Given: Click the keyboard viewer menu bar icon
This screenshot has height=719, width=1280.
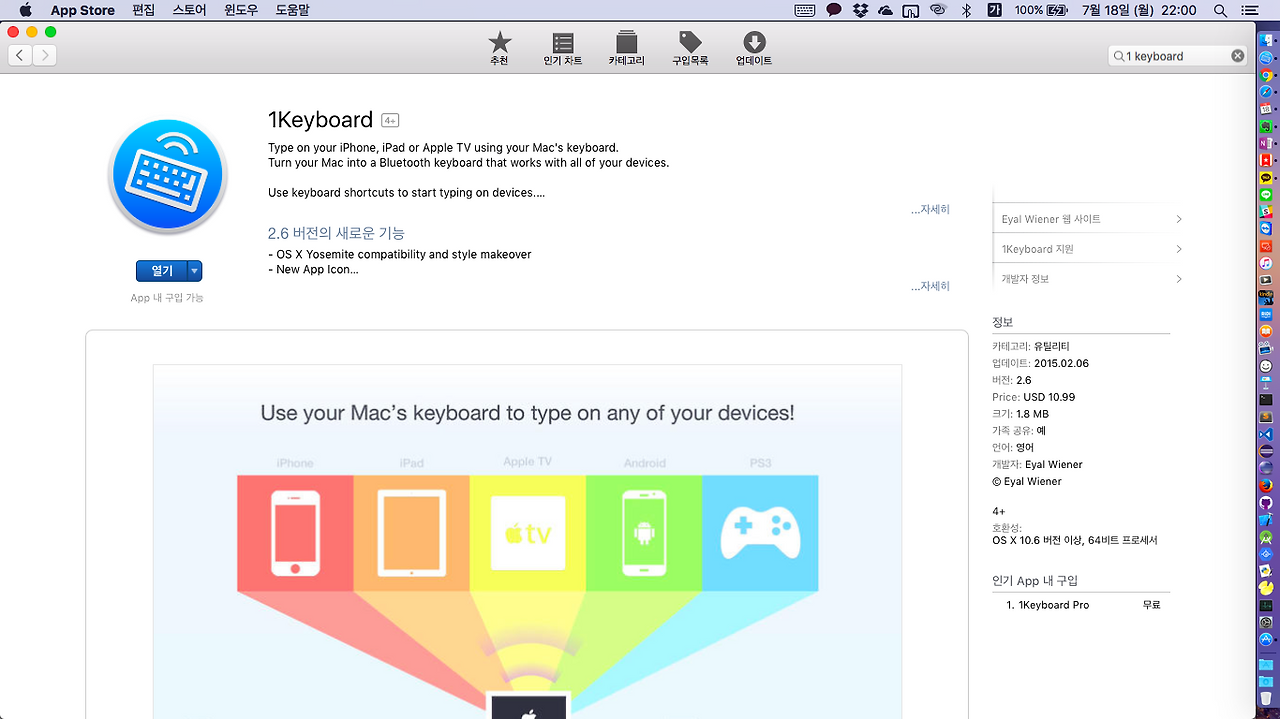Looking at the screenshot, I should tap(805, 10).
